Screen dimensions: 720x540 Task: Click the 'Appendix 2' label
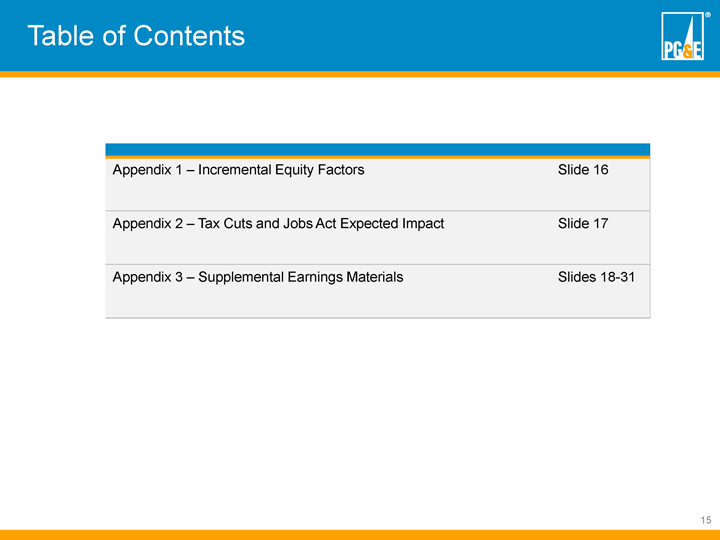(149, 223)
